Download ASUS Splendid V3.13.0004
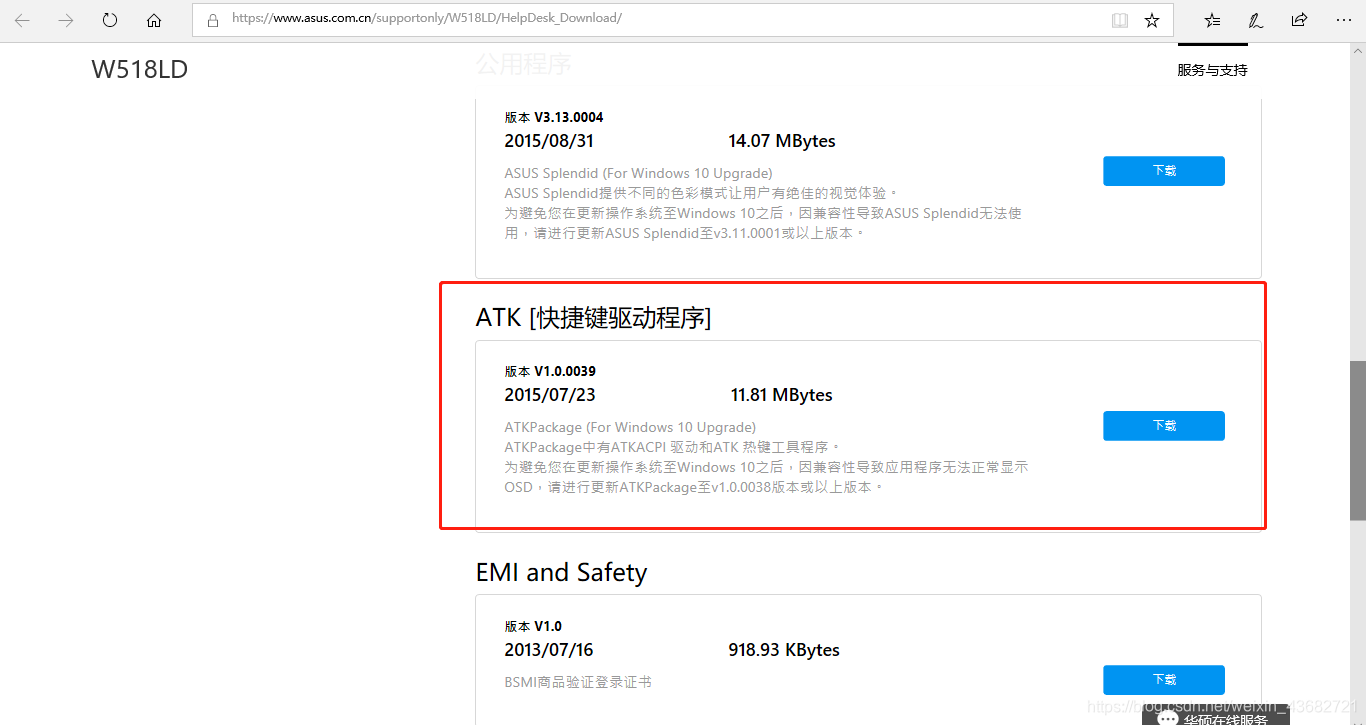1366x725 pixels. 1164,171
